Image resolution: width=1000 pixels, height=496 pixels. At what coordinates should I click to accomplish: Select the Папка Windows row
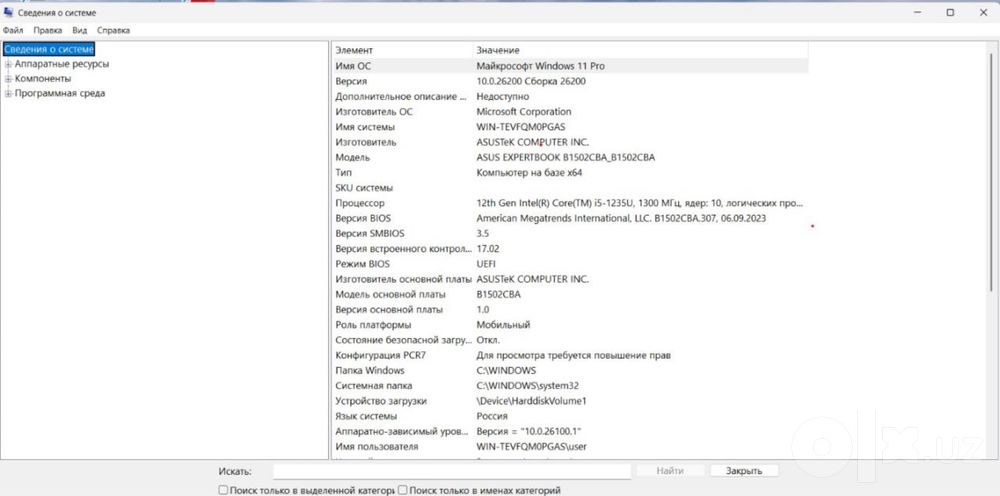571,370
